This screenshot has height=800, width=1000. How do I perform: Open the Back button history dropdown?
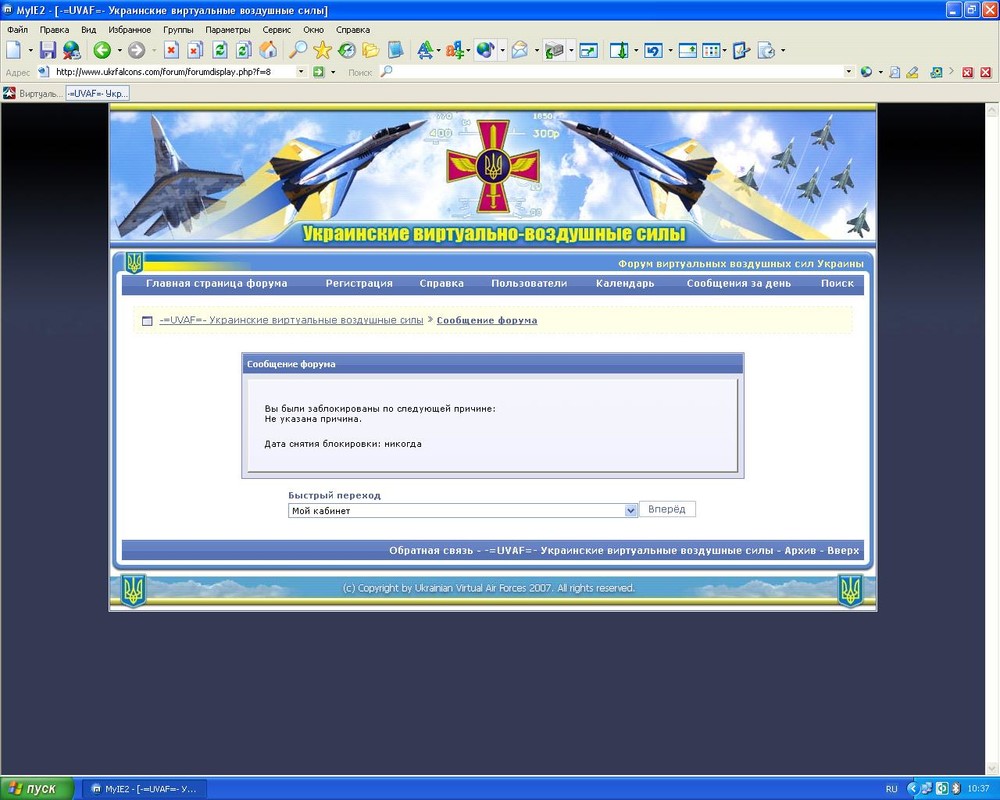click(x=119, y=50)
